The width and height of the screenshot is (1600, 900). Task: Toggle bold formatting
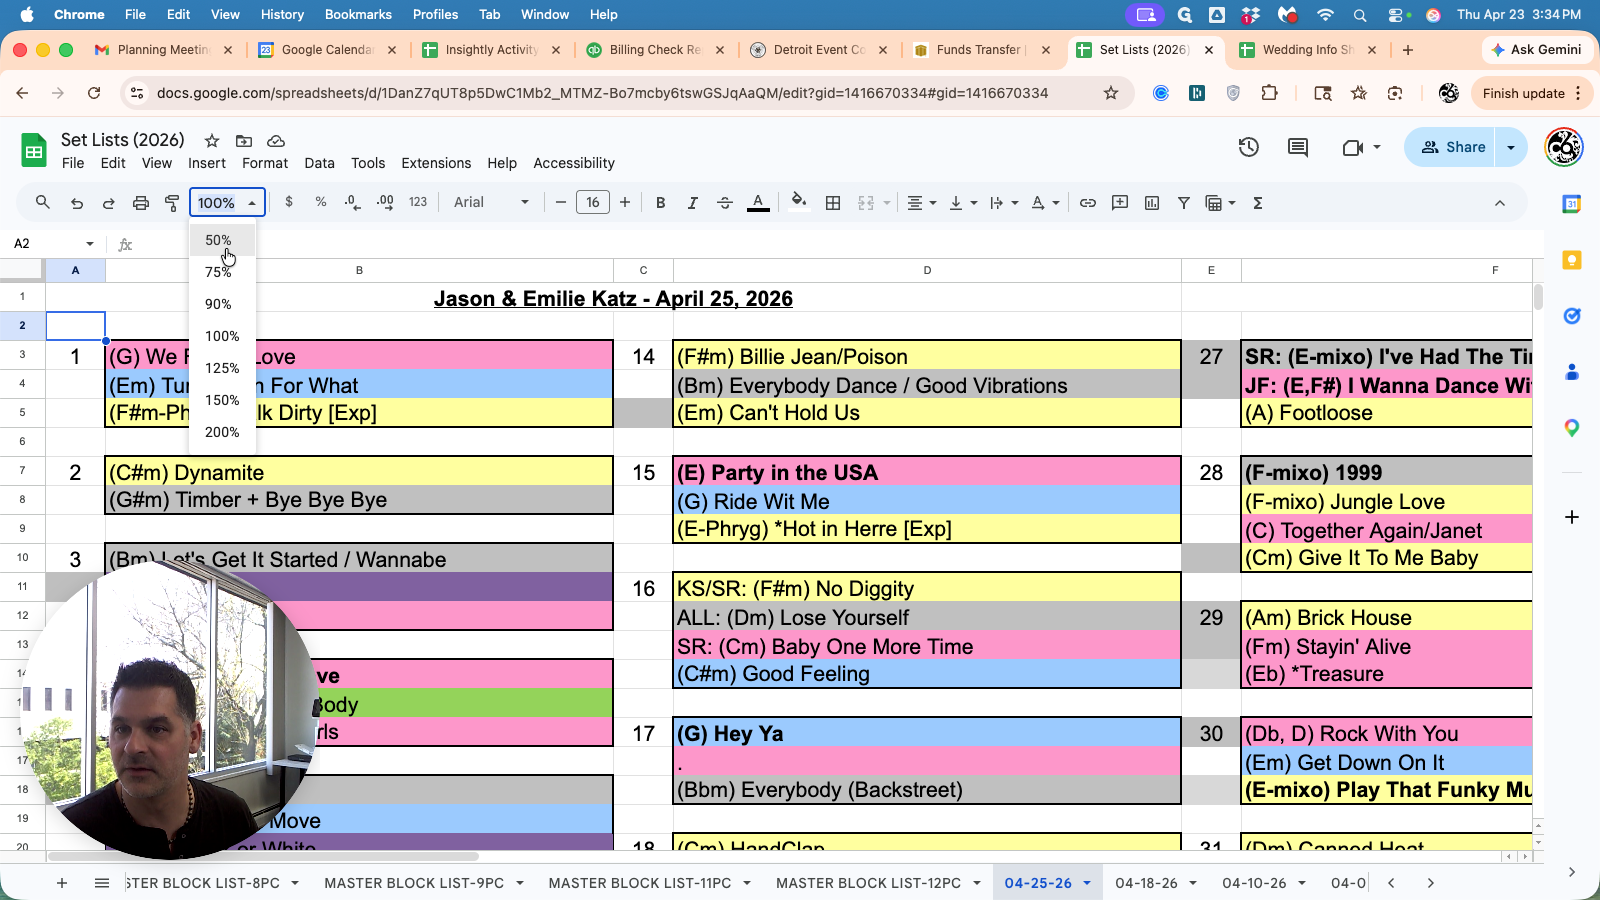[660, 203]
